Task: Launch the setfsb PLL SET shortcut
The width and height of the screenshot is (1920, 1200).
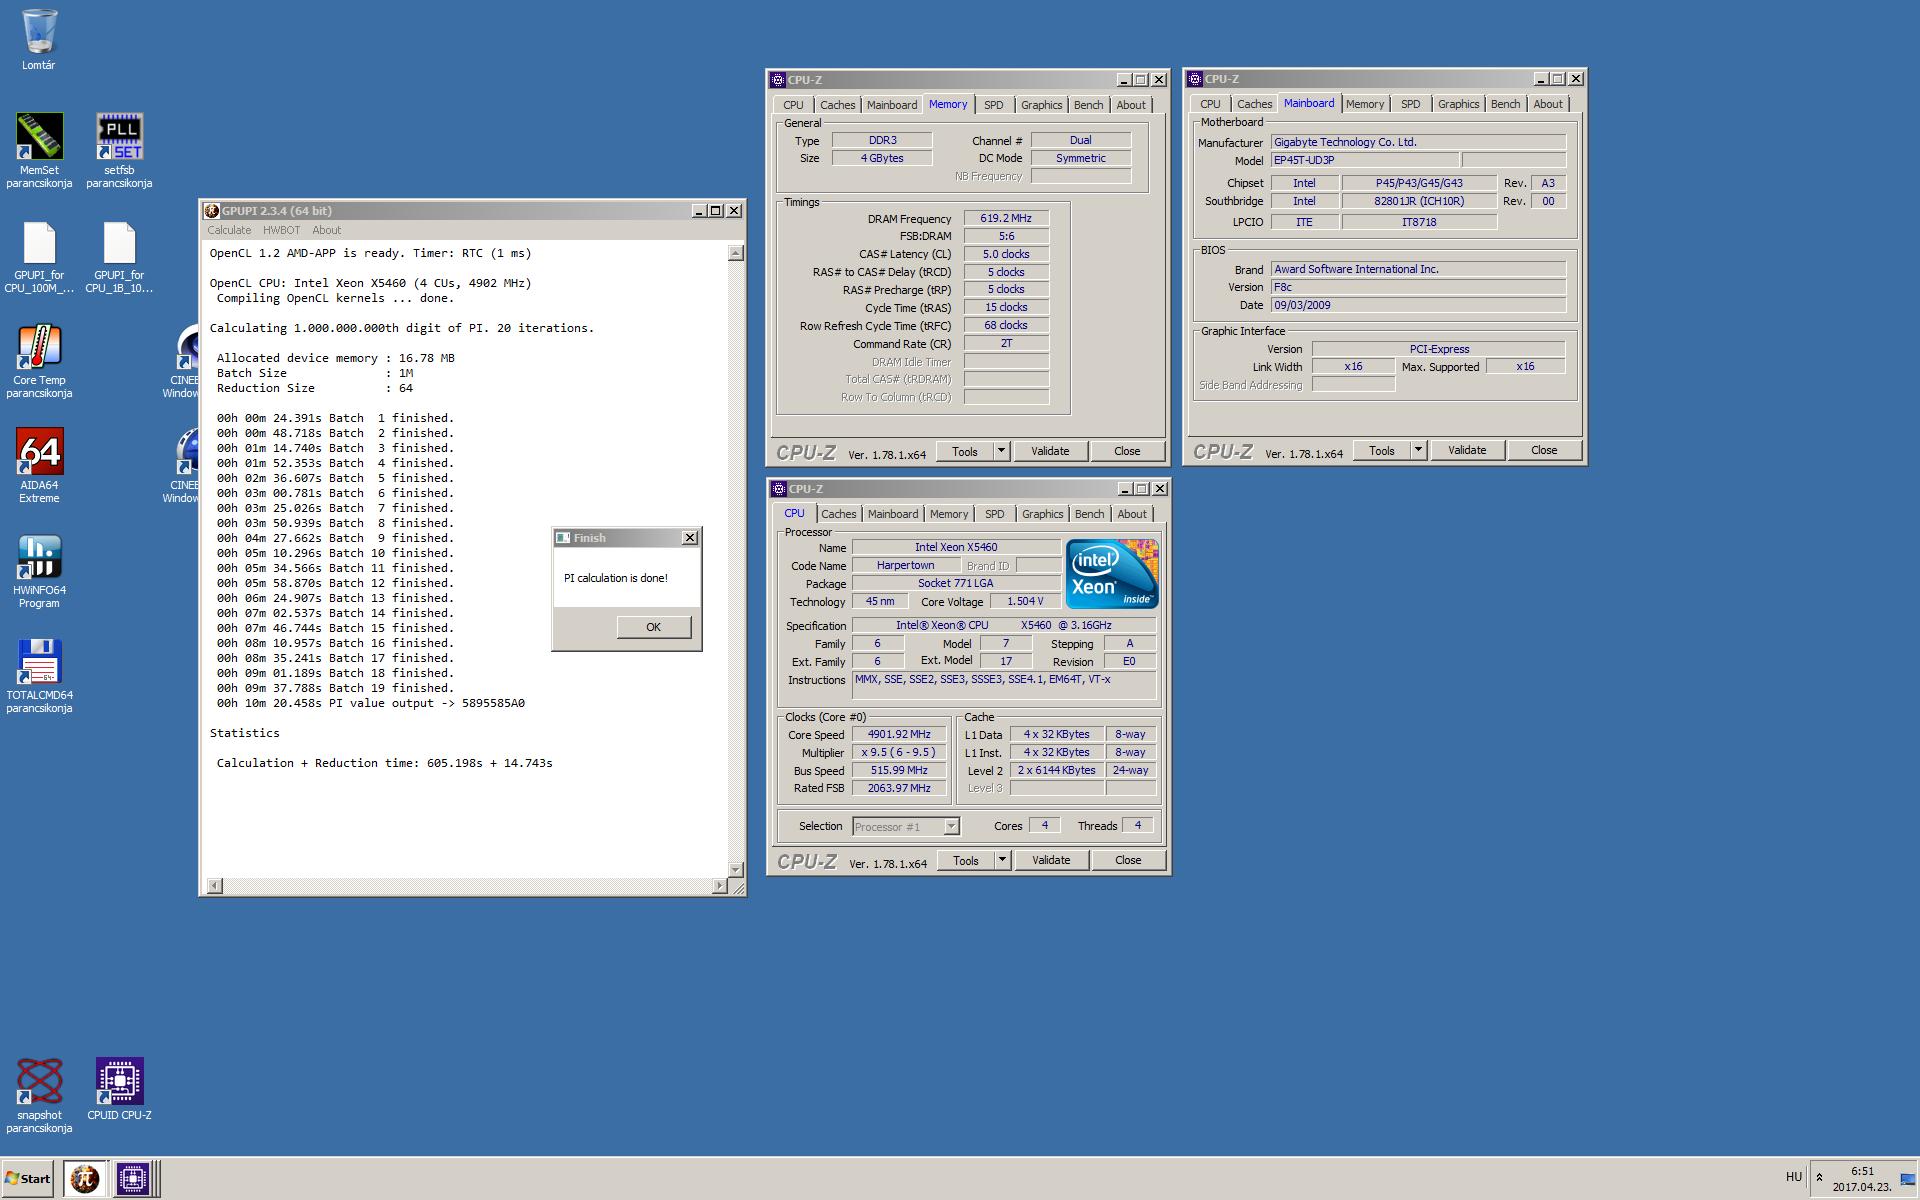Action: 119,150
